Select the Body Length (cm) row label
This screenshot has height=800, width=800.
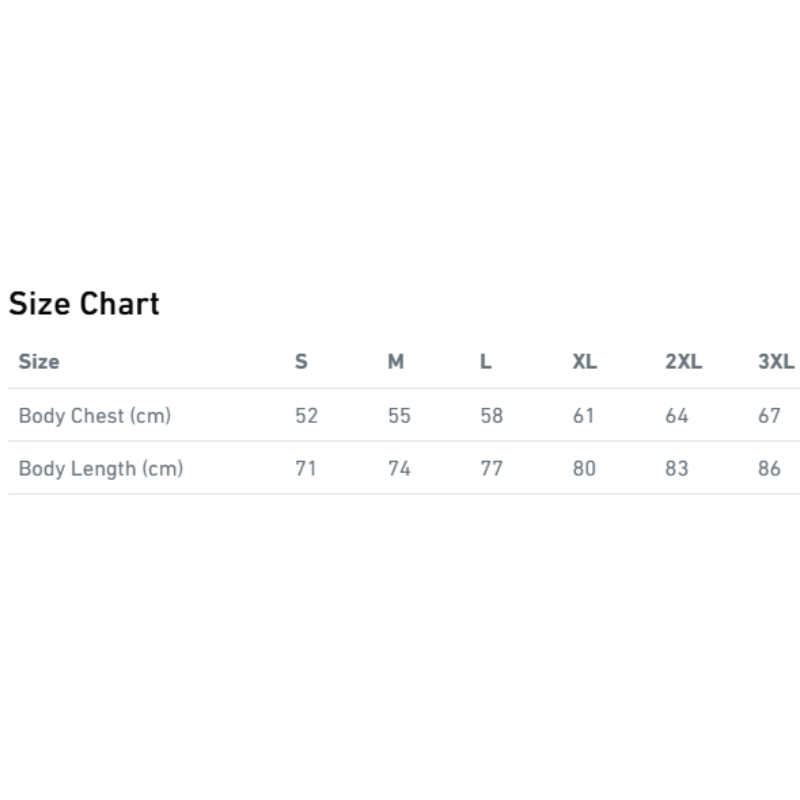point(101,467)
